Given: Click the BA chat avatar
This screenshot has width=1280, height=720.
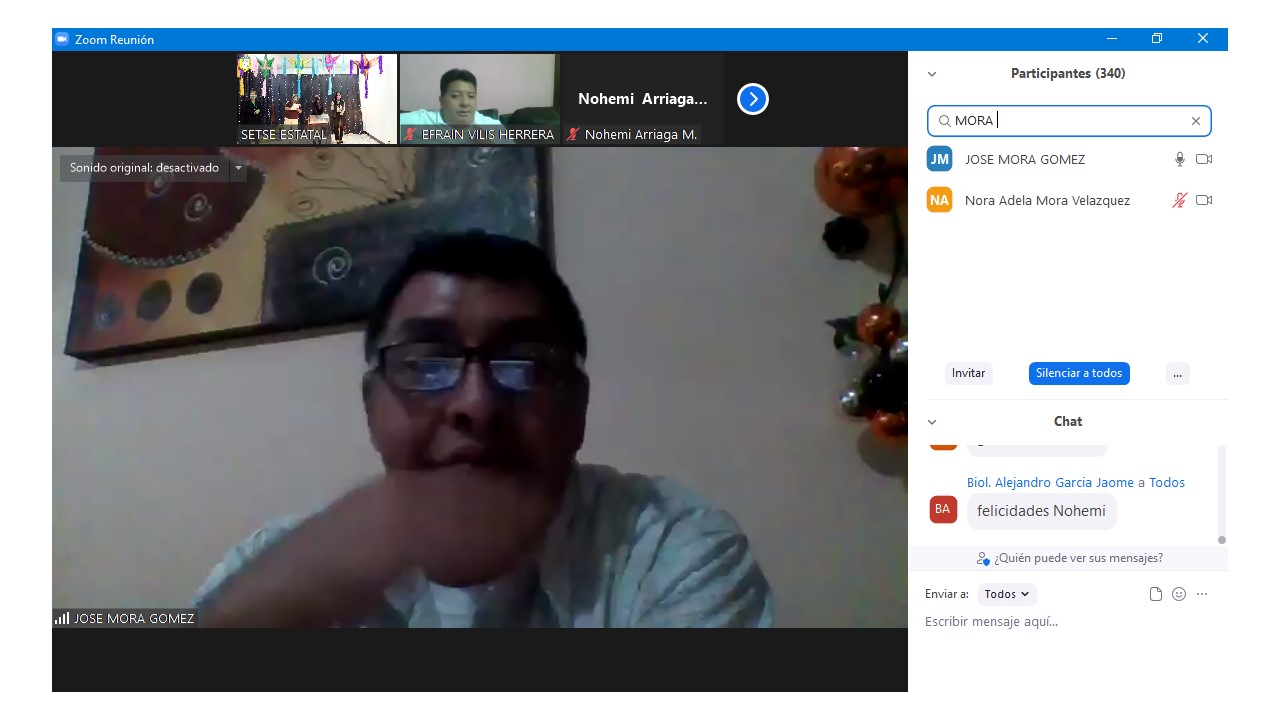Looking at the screenshot, I should pyautogui.click(x=943, y=509).
